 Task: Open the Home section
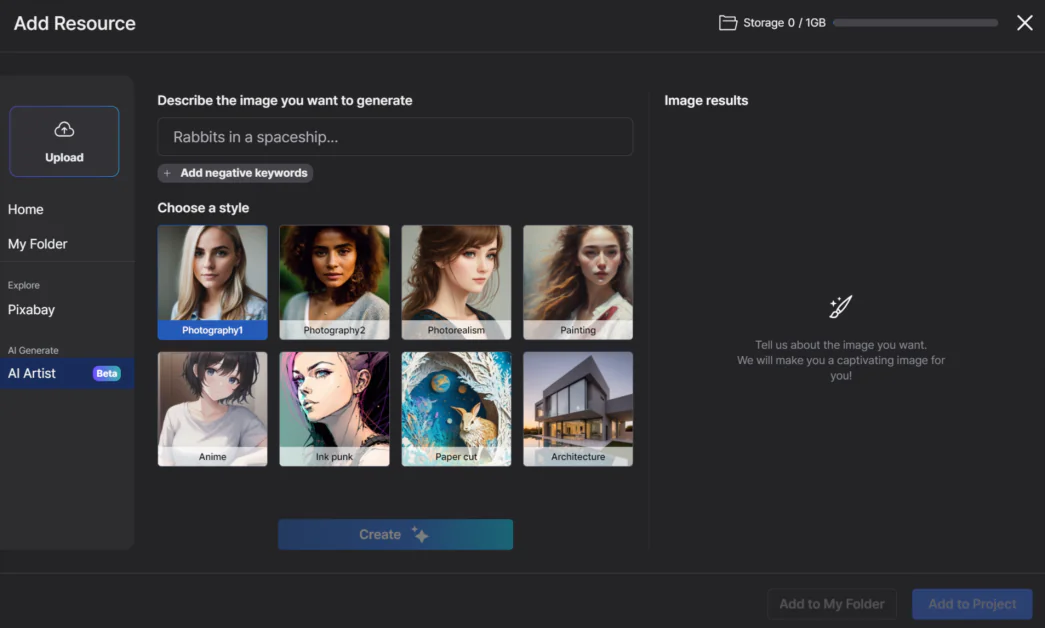(x=26, y=209)
